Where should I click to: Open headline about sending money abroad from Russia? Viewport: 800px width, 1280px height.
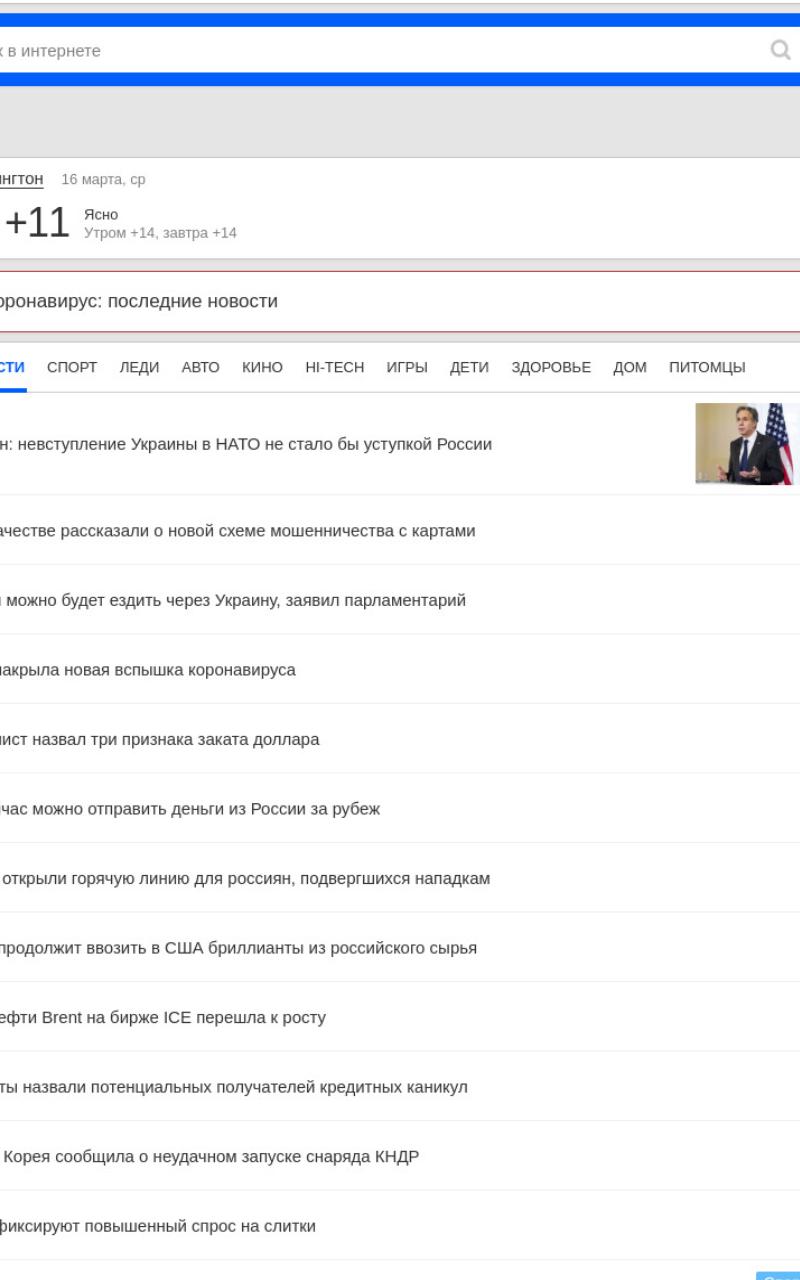[189, 809]
